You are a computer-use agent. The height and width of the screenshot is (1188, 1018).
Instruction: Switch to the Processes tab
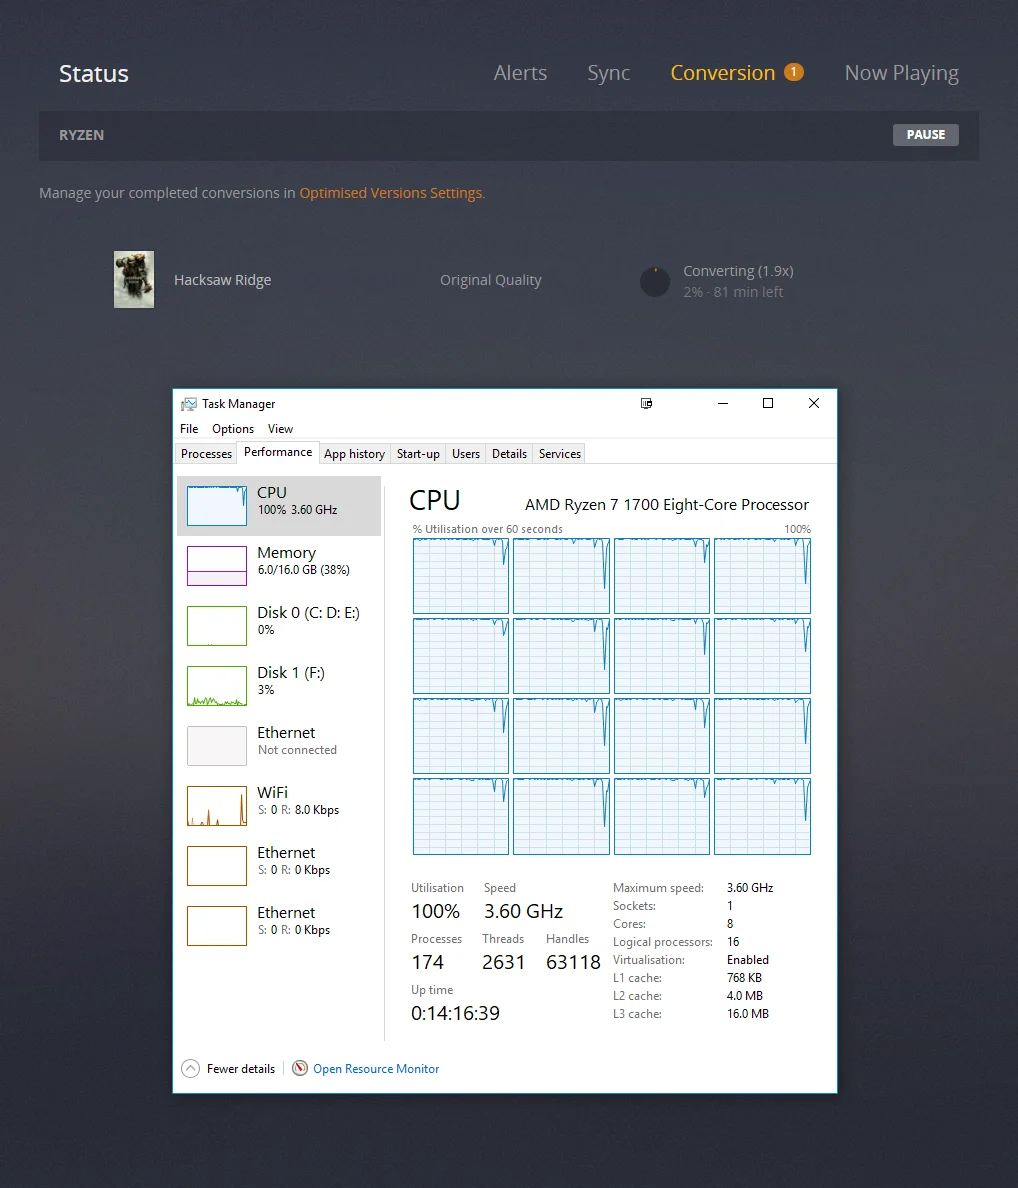[206, 454]
